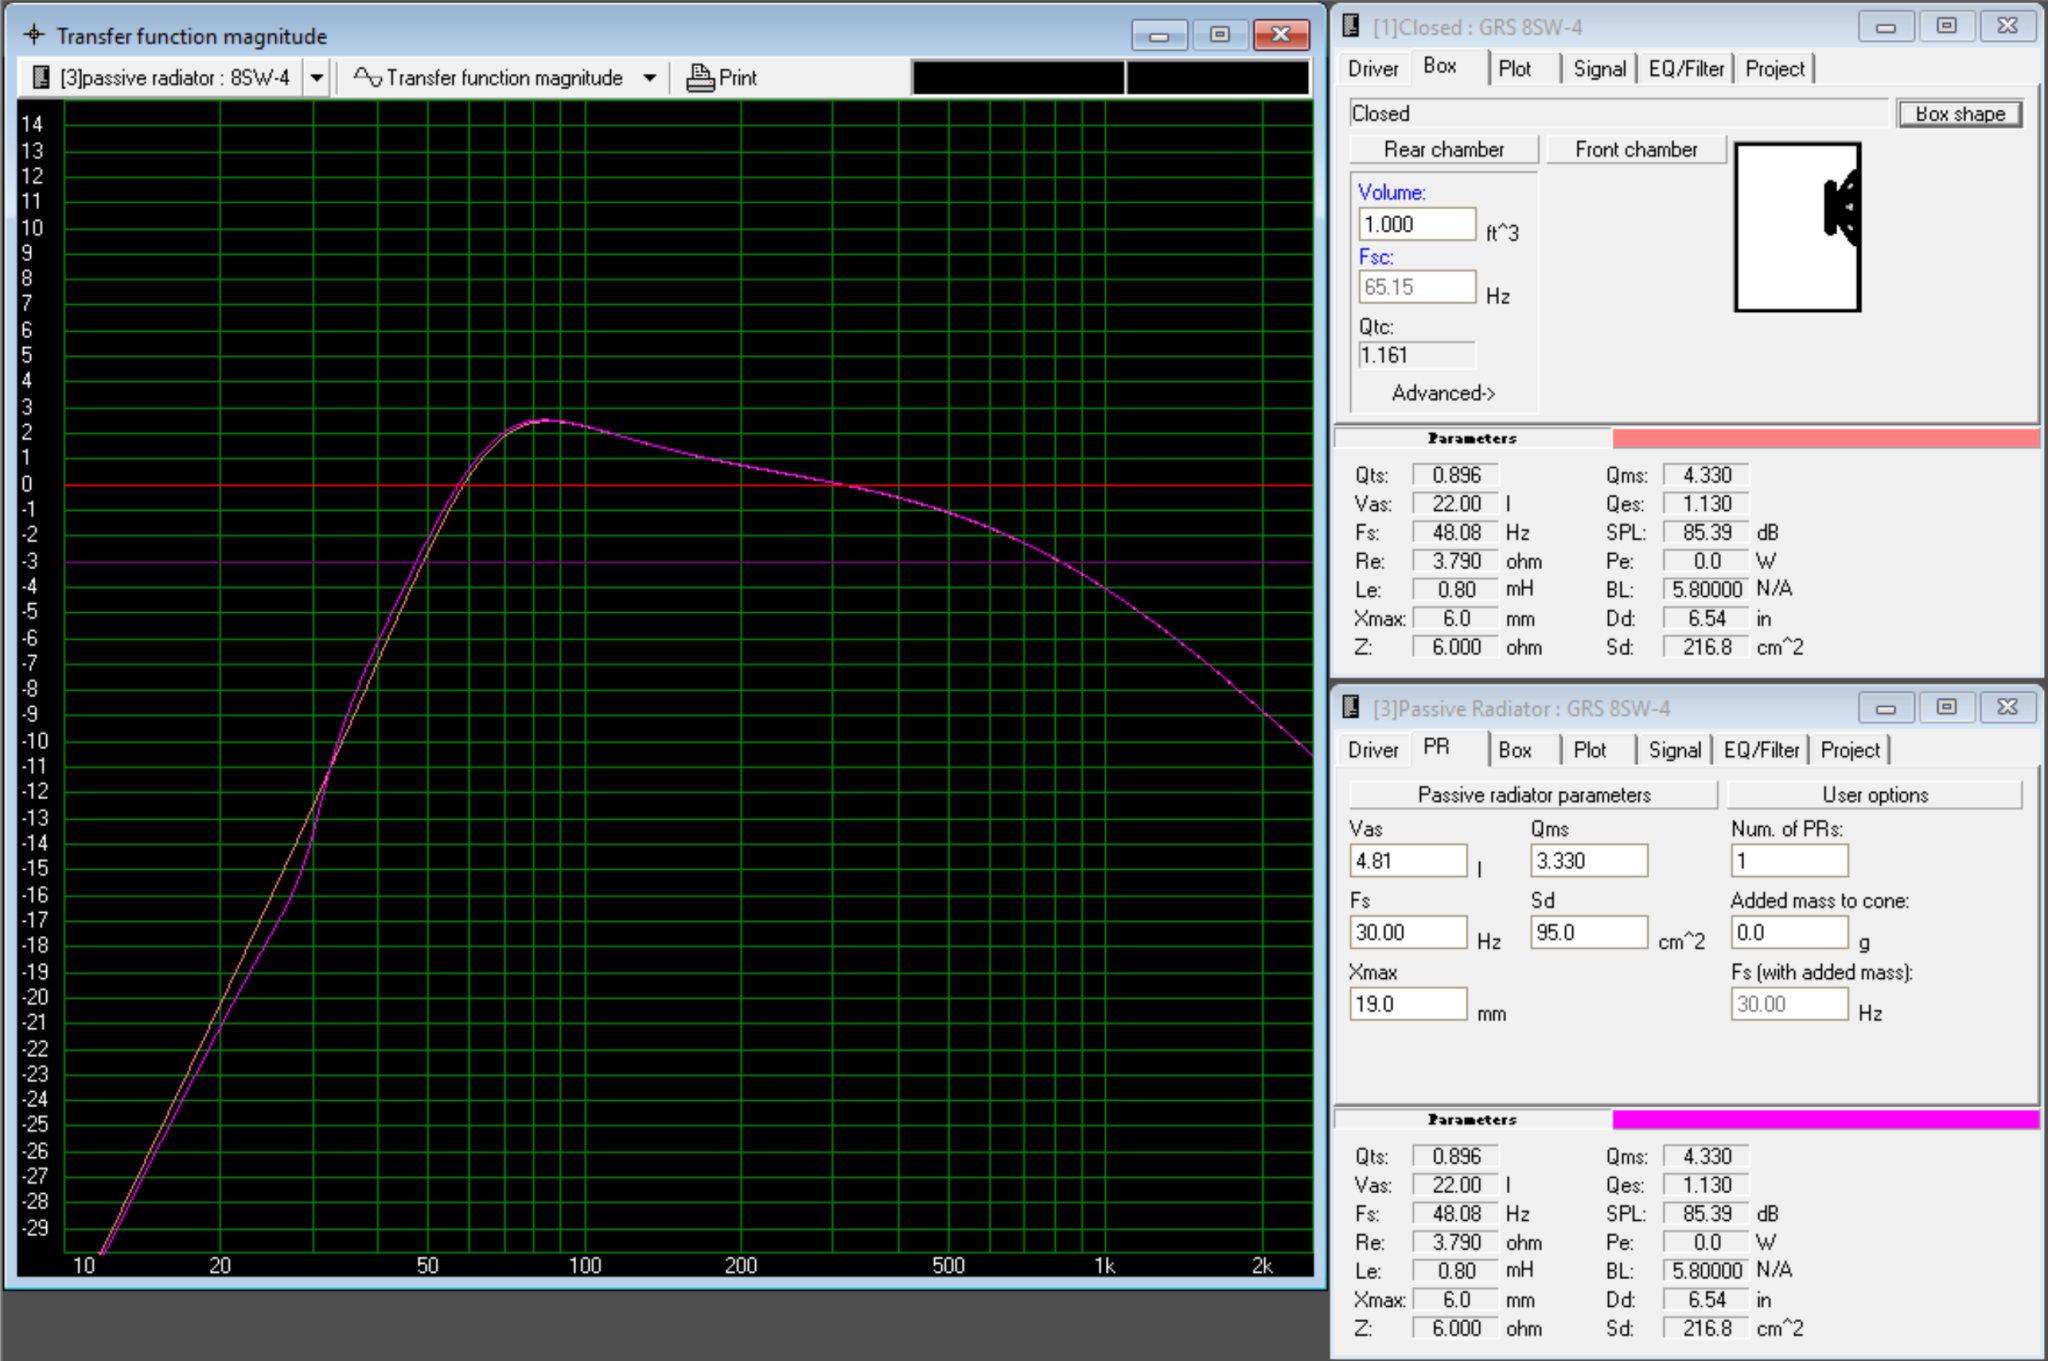Screen dimensions: 2048x1361
Task: Open EQ/Filter tab in Passive Radiator window
Action: (1761, 750)
